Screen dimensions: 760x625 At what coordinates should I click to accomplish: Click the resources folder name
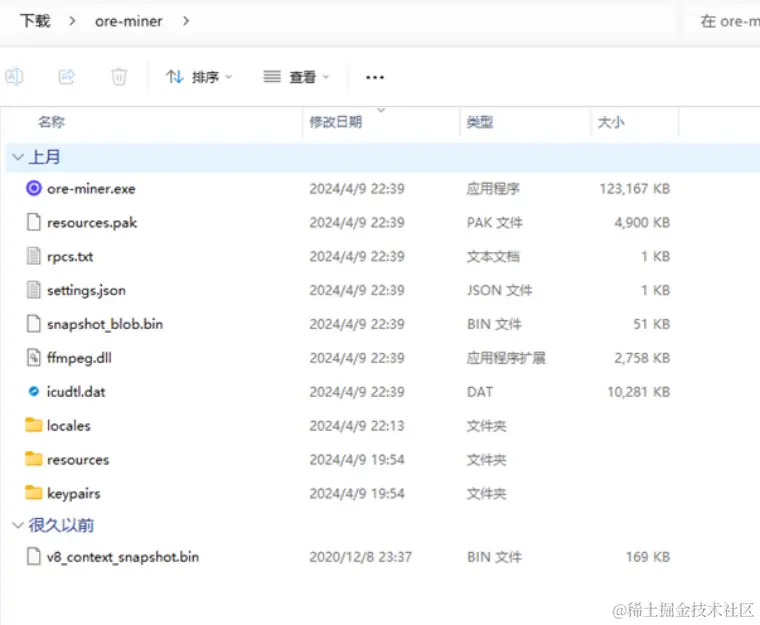78,460
